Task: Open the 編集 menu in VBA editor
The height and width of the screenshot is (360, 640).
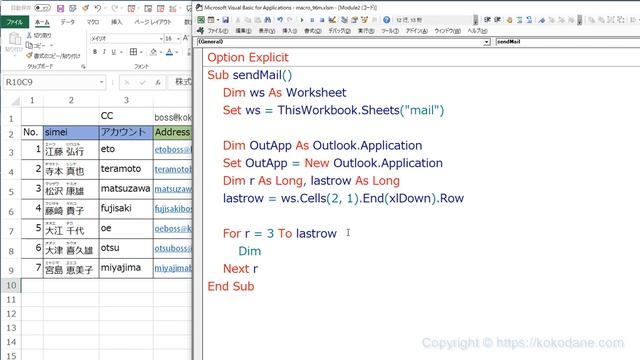Action: (x=243, y=31)
